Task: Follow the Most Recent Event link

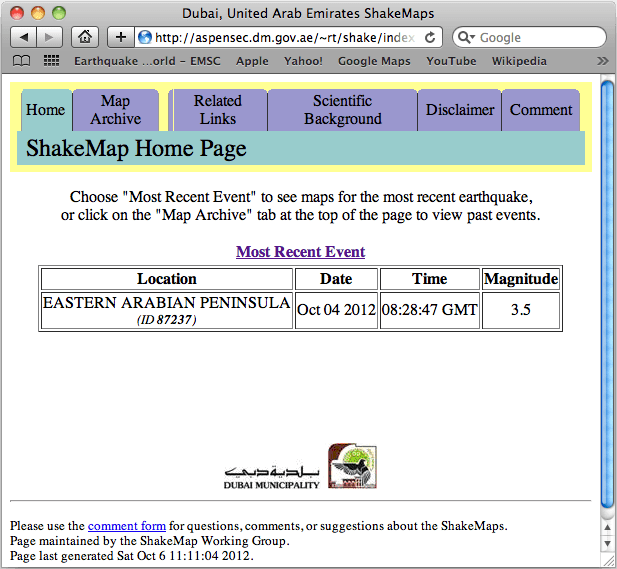Action: click(301, 251)
